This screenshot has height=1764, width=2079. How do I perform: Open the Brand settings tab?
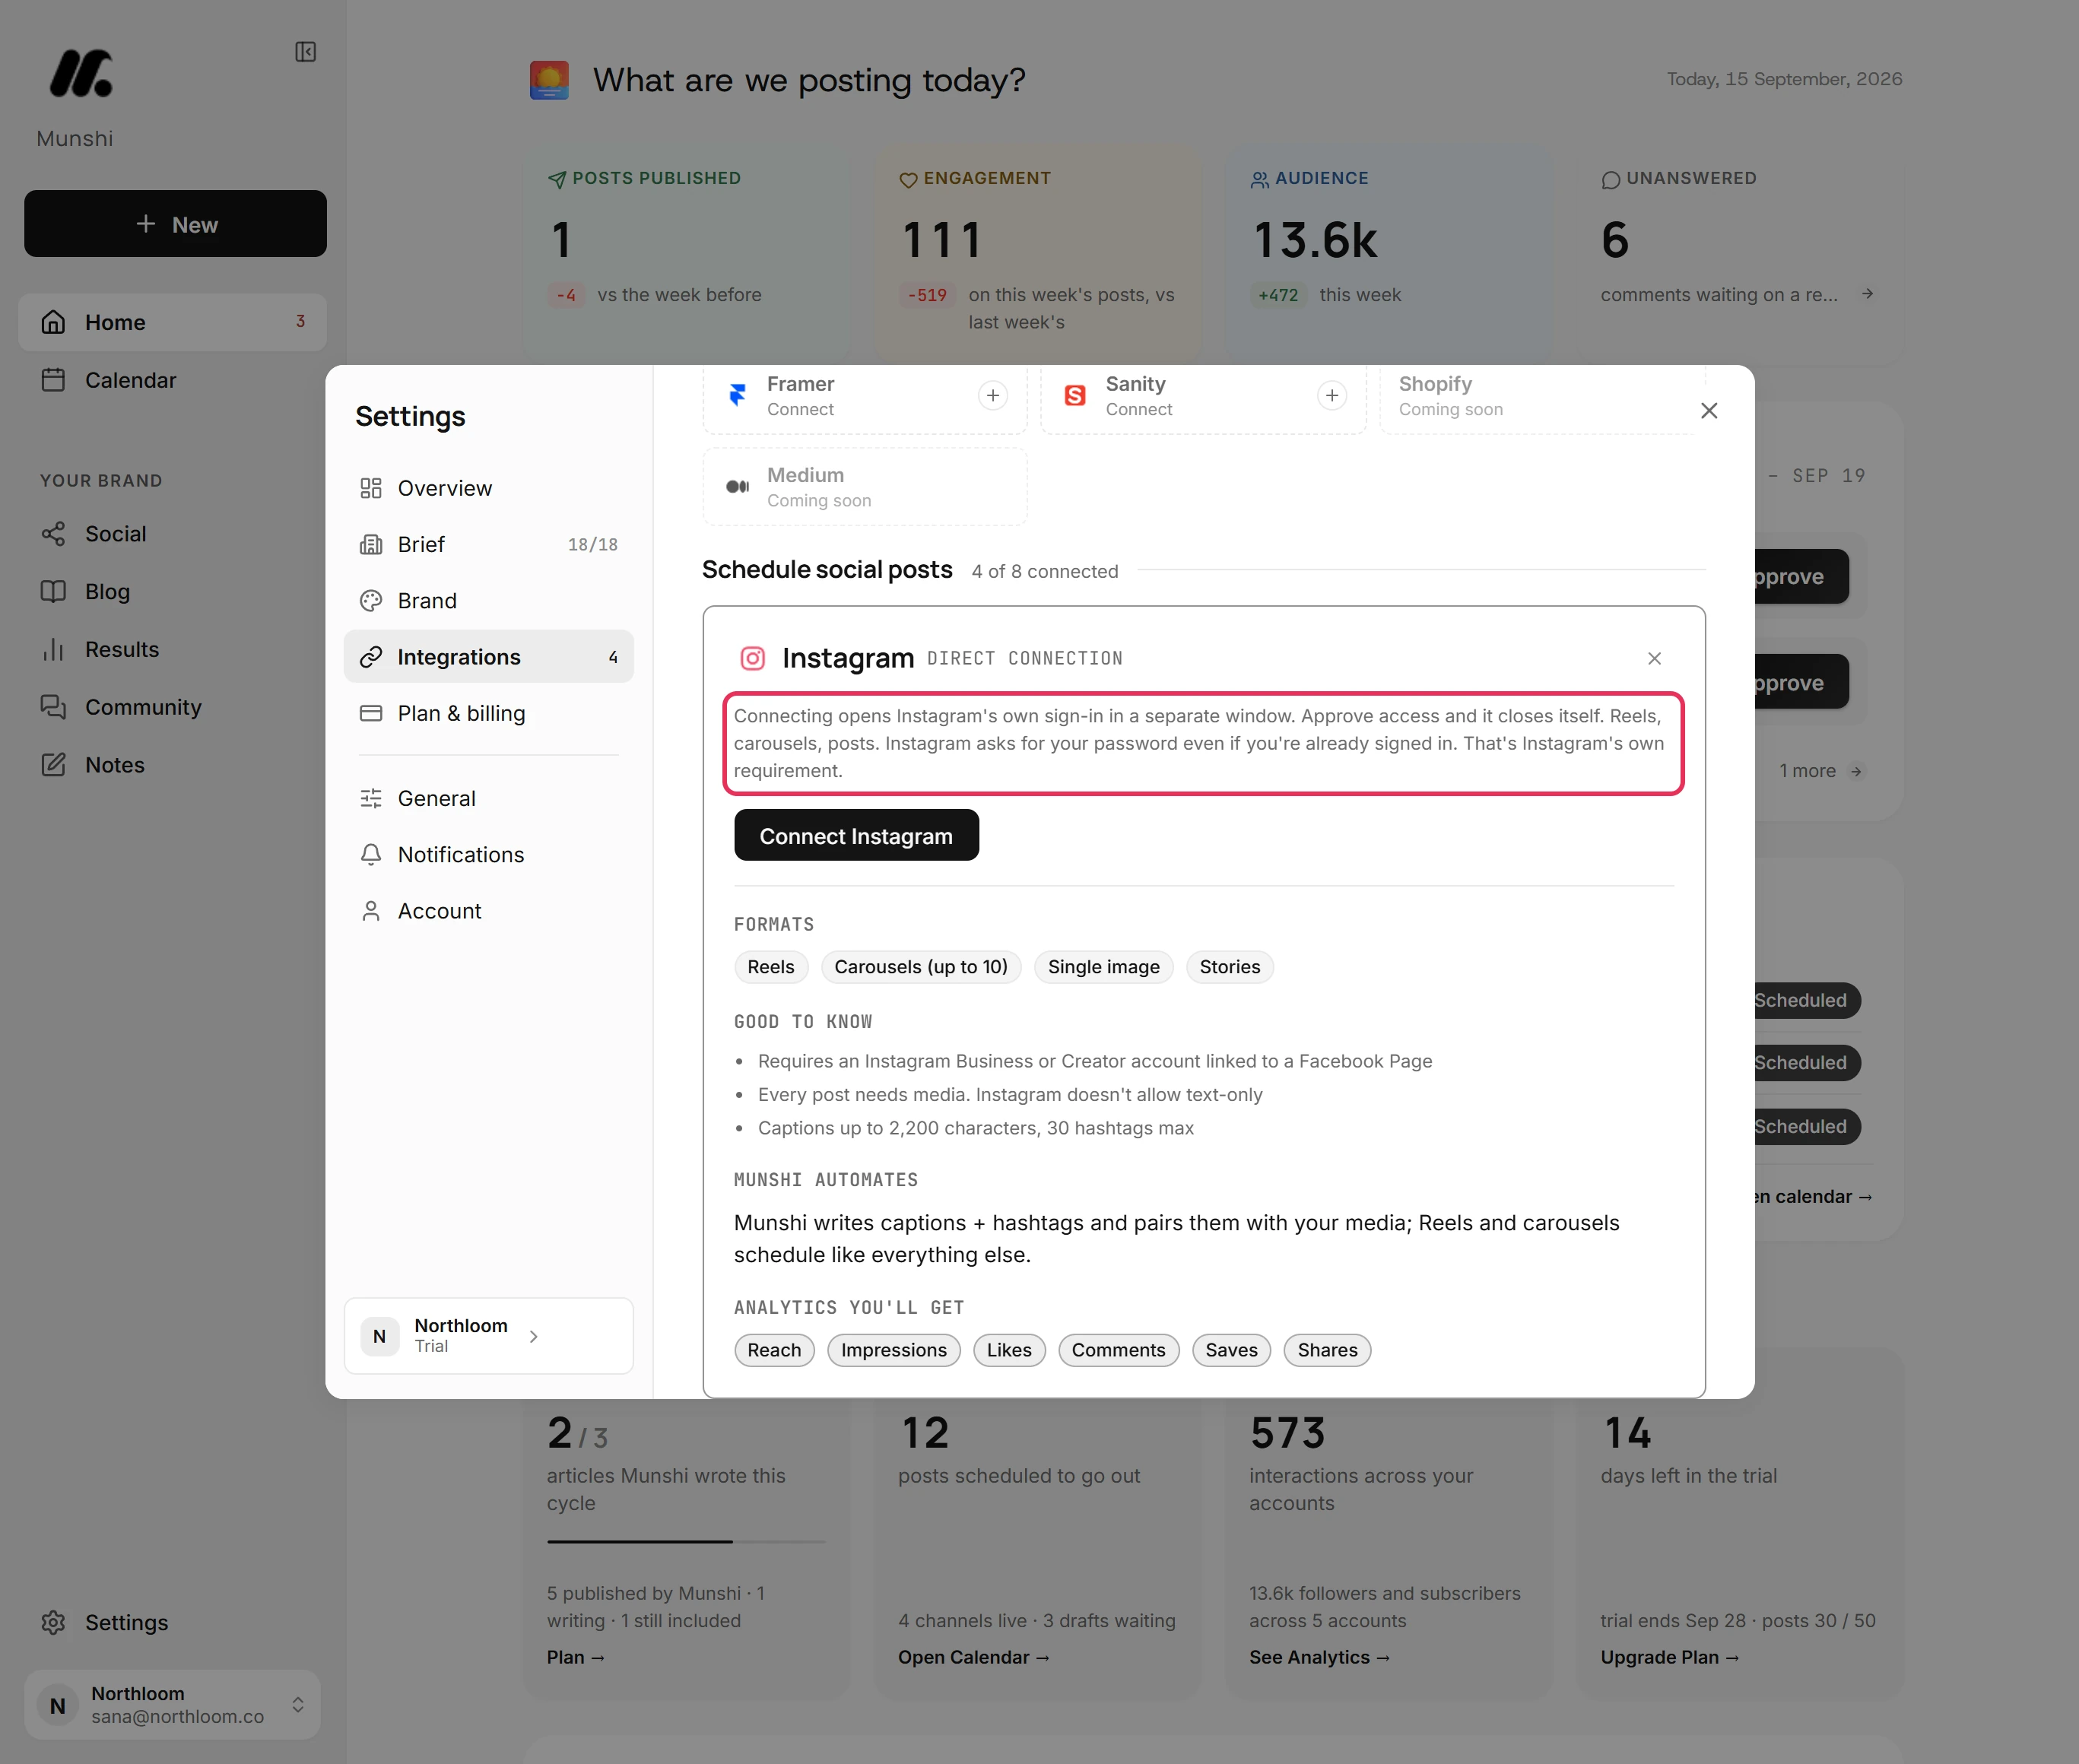click(x=489, y=601)
